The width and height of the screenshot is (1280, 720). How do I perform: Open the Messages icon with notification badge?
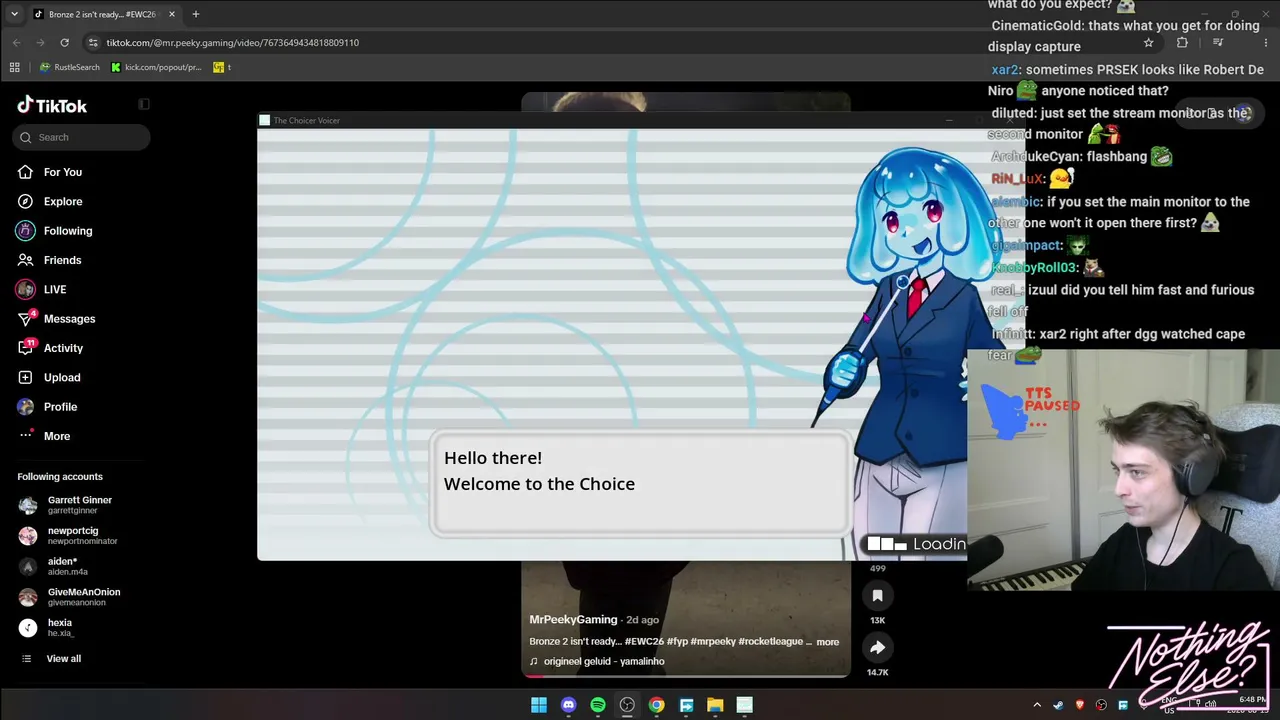click(26, 319)
